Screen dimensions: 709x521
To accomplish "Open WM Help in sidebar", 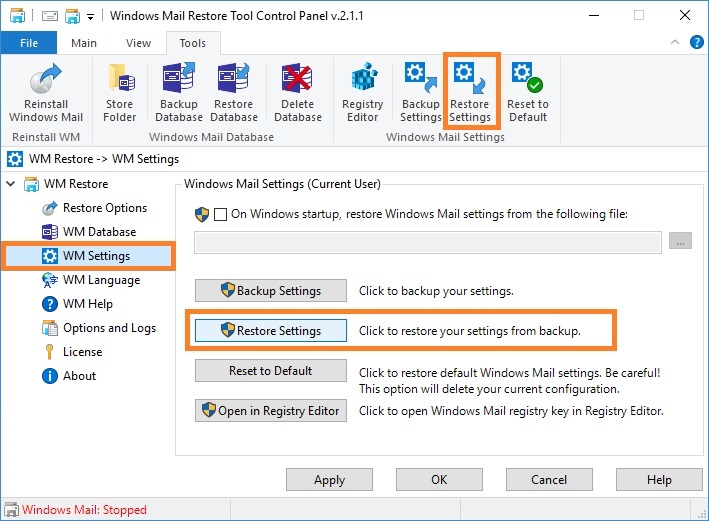I will point(77,304).
